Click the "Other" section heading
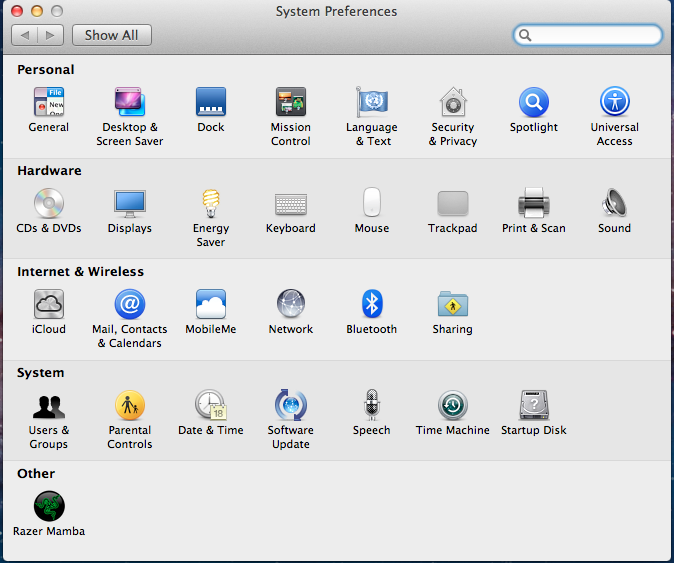Viewport: 674px width, 563px height. 36,474
